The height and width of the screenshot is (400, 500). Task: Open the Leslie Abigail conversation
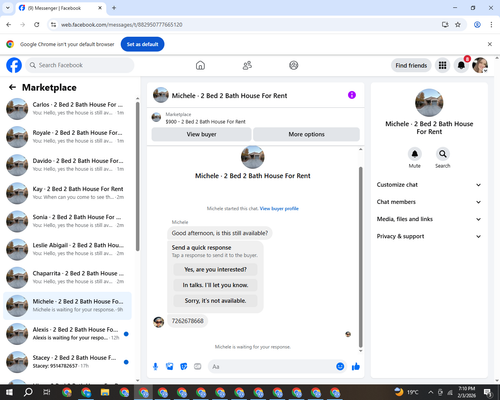coord(67,249)
